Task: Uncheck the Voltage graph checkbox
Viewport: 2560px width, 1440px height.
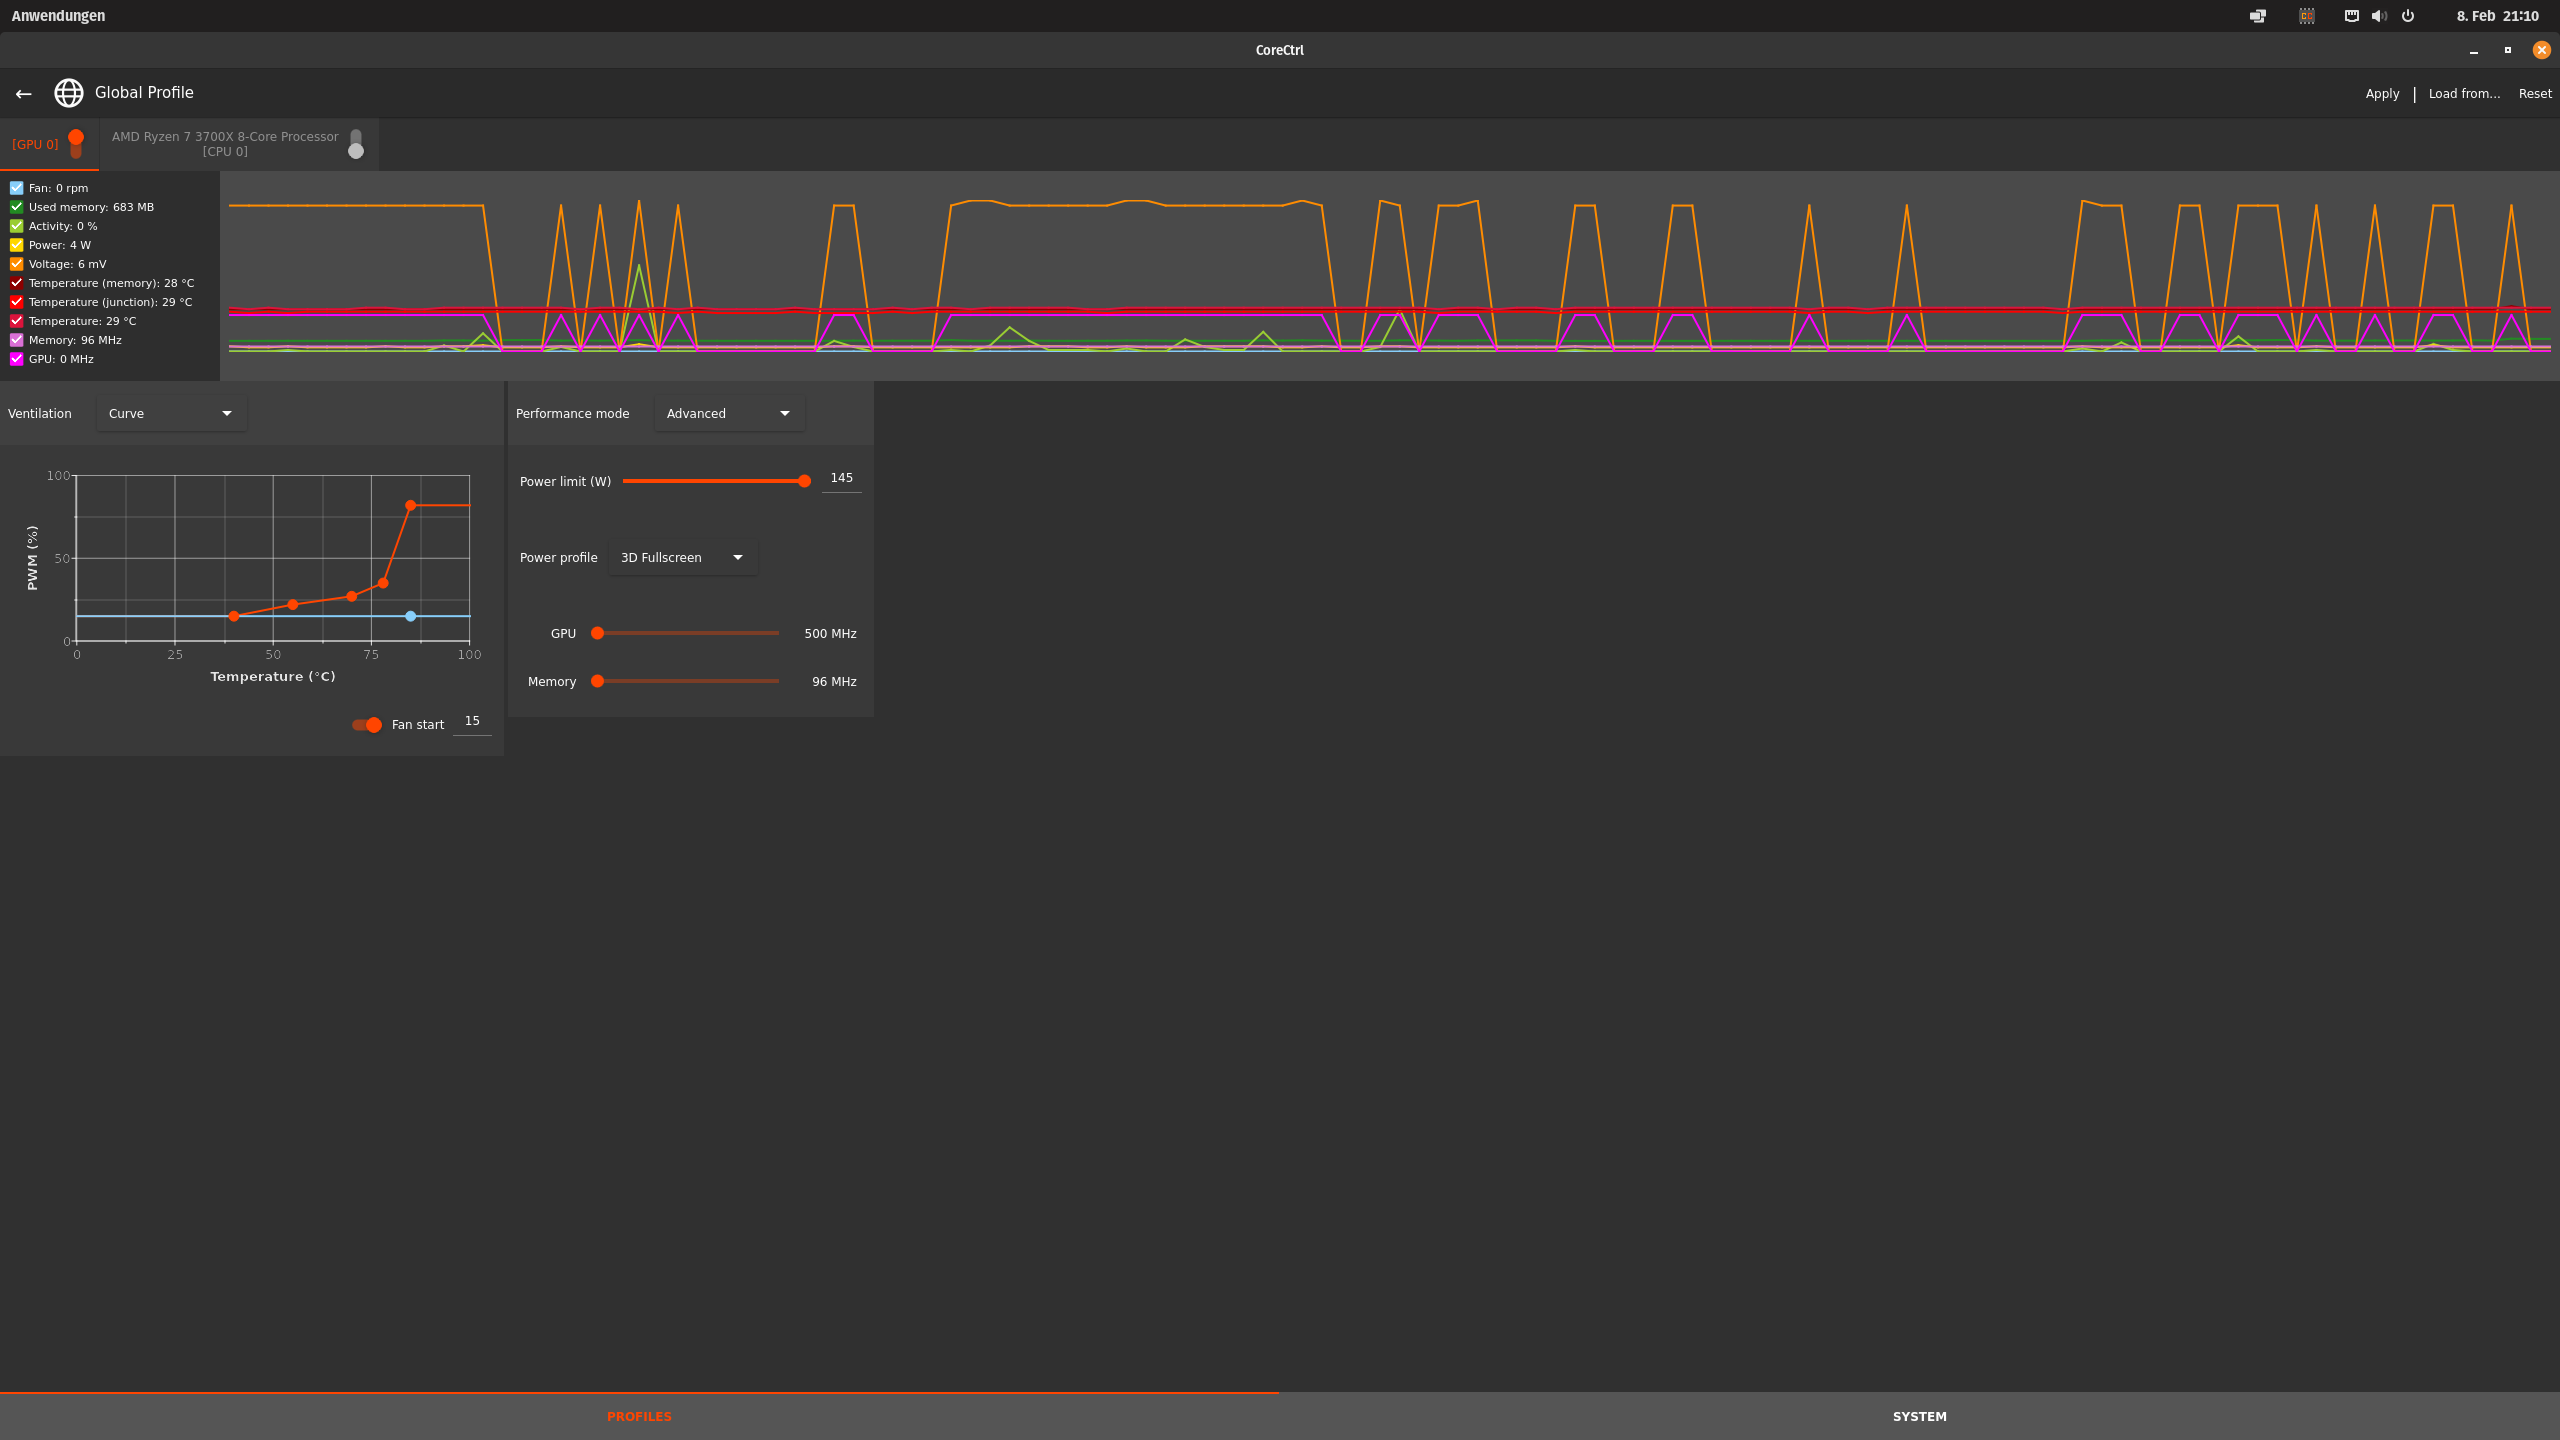Action: 17,264
